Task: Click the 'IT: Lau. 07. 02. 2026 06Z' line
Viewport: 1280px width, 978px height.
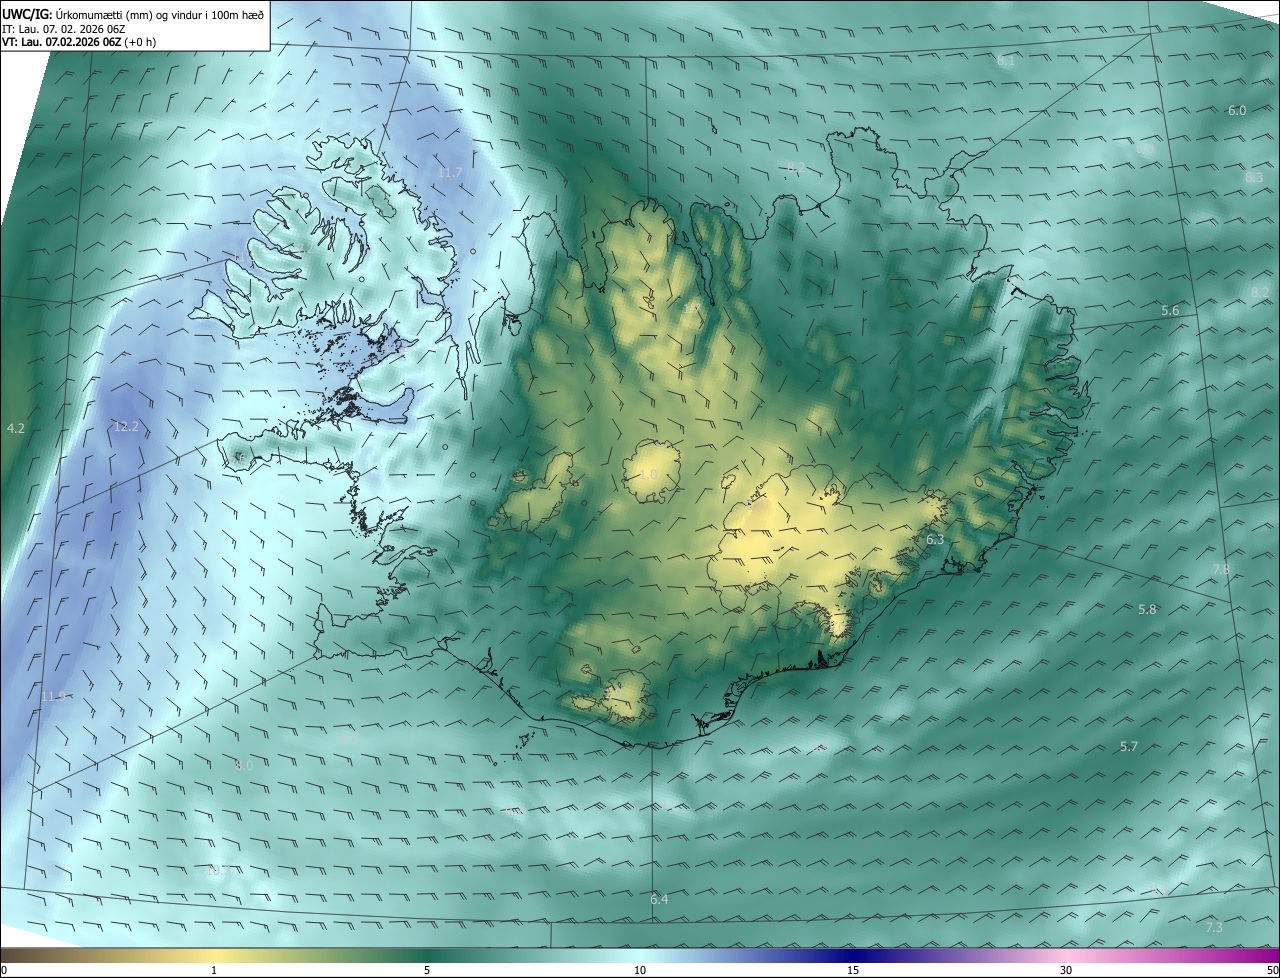Action: [63, 29]
